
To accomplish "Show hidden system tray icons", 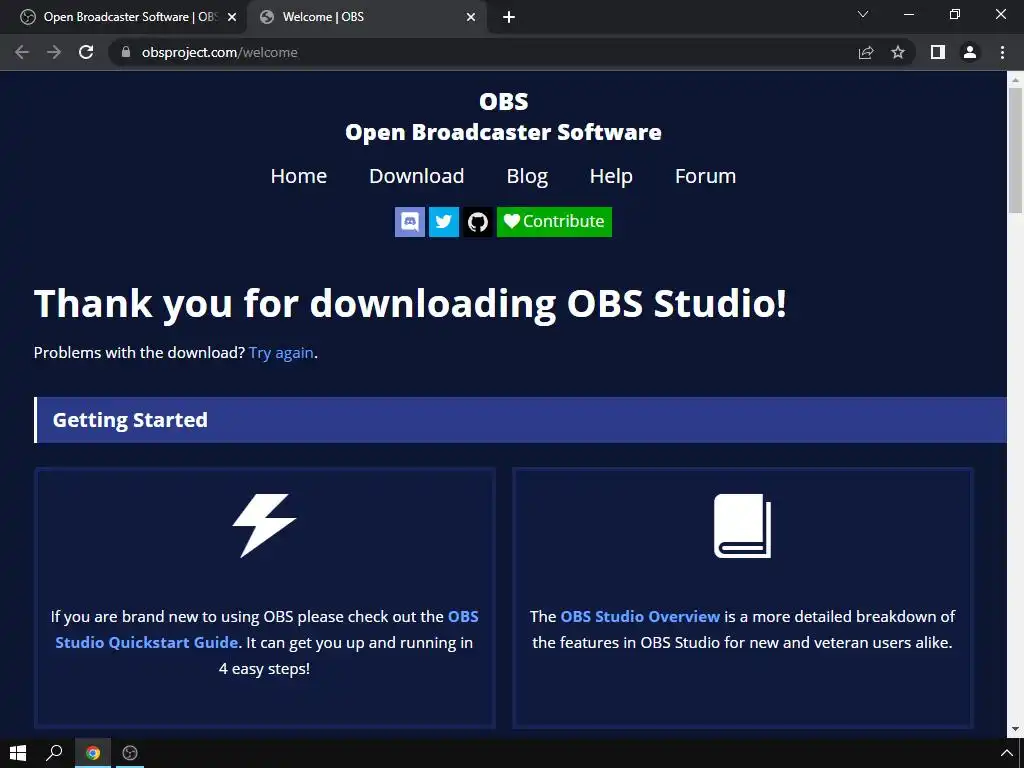I will tap(1006, 753).
